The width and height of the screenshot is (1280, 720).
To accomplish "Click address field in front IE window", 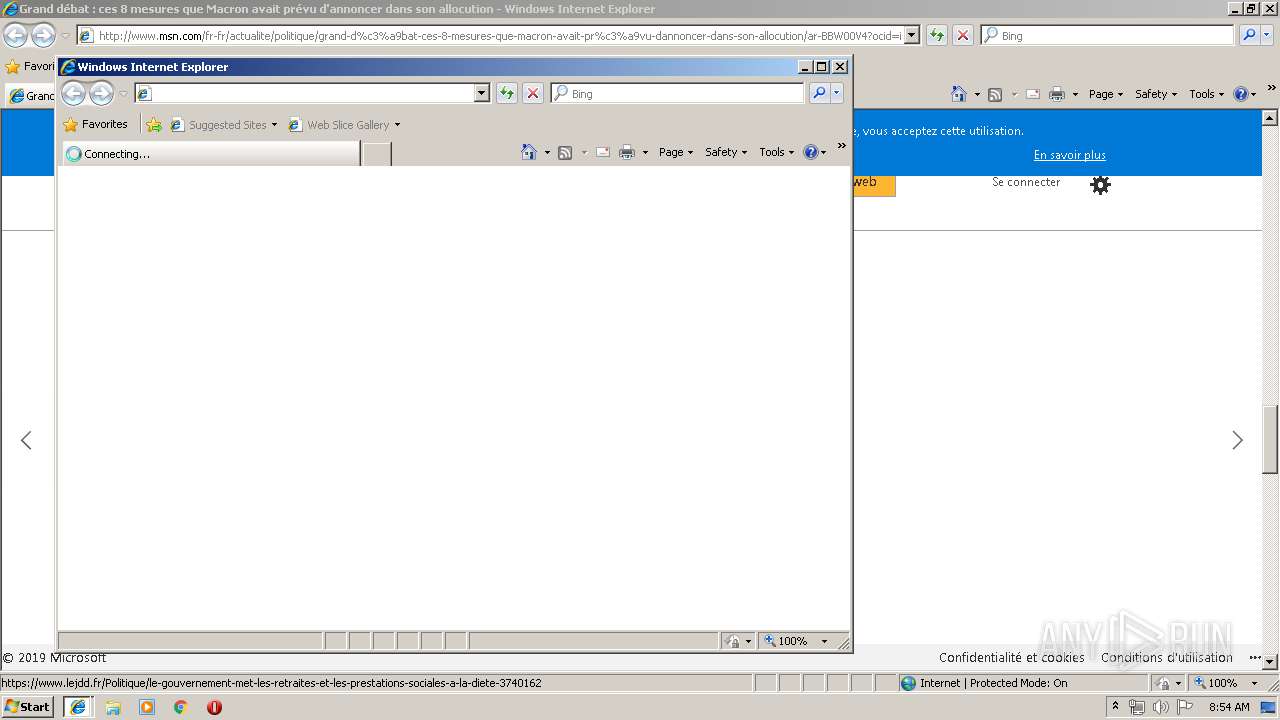I will pos(304,93).
